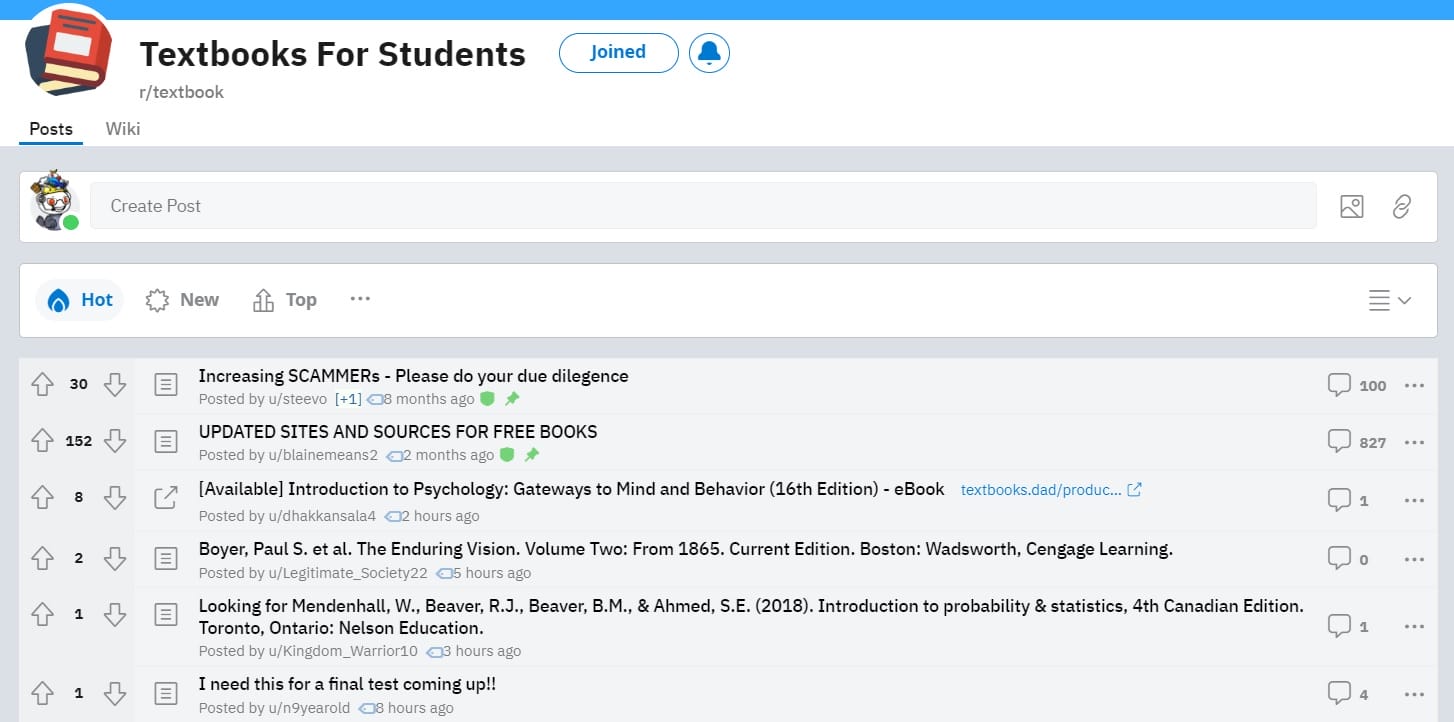Toggle the Joined membership button

click(618, 53)
